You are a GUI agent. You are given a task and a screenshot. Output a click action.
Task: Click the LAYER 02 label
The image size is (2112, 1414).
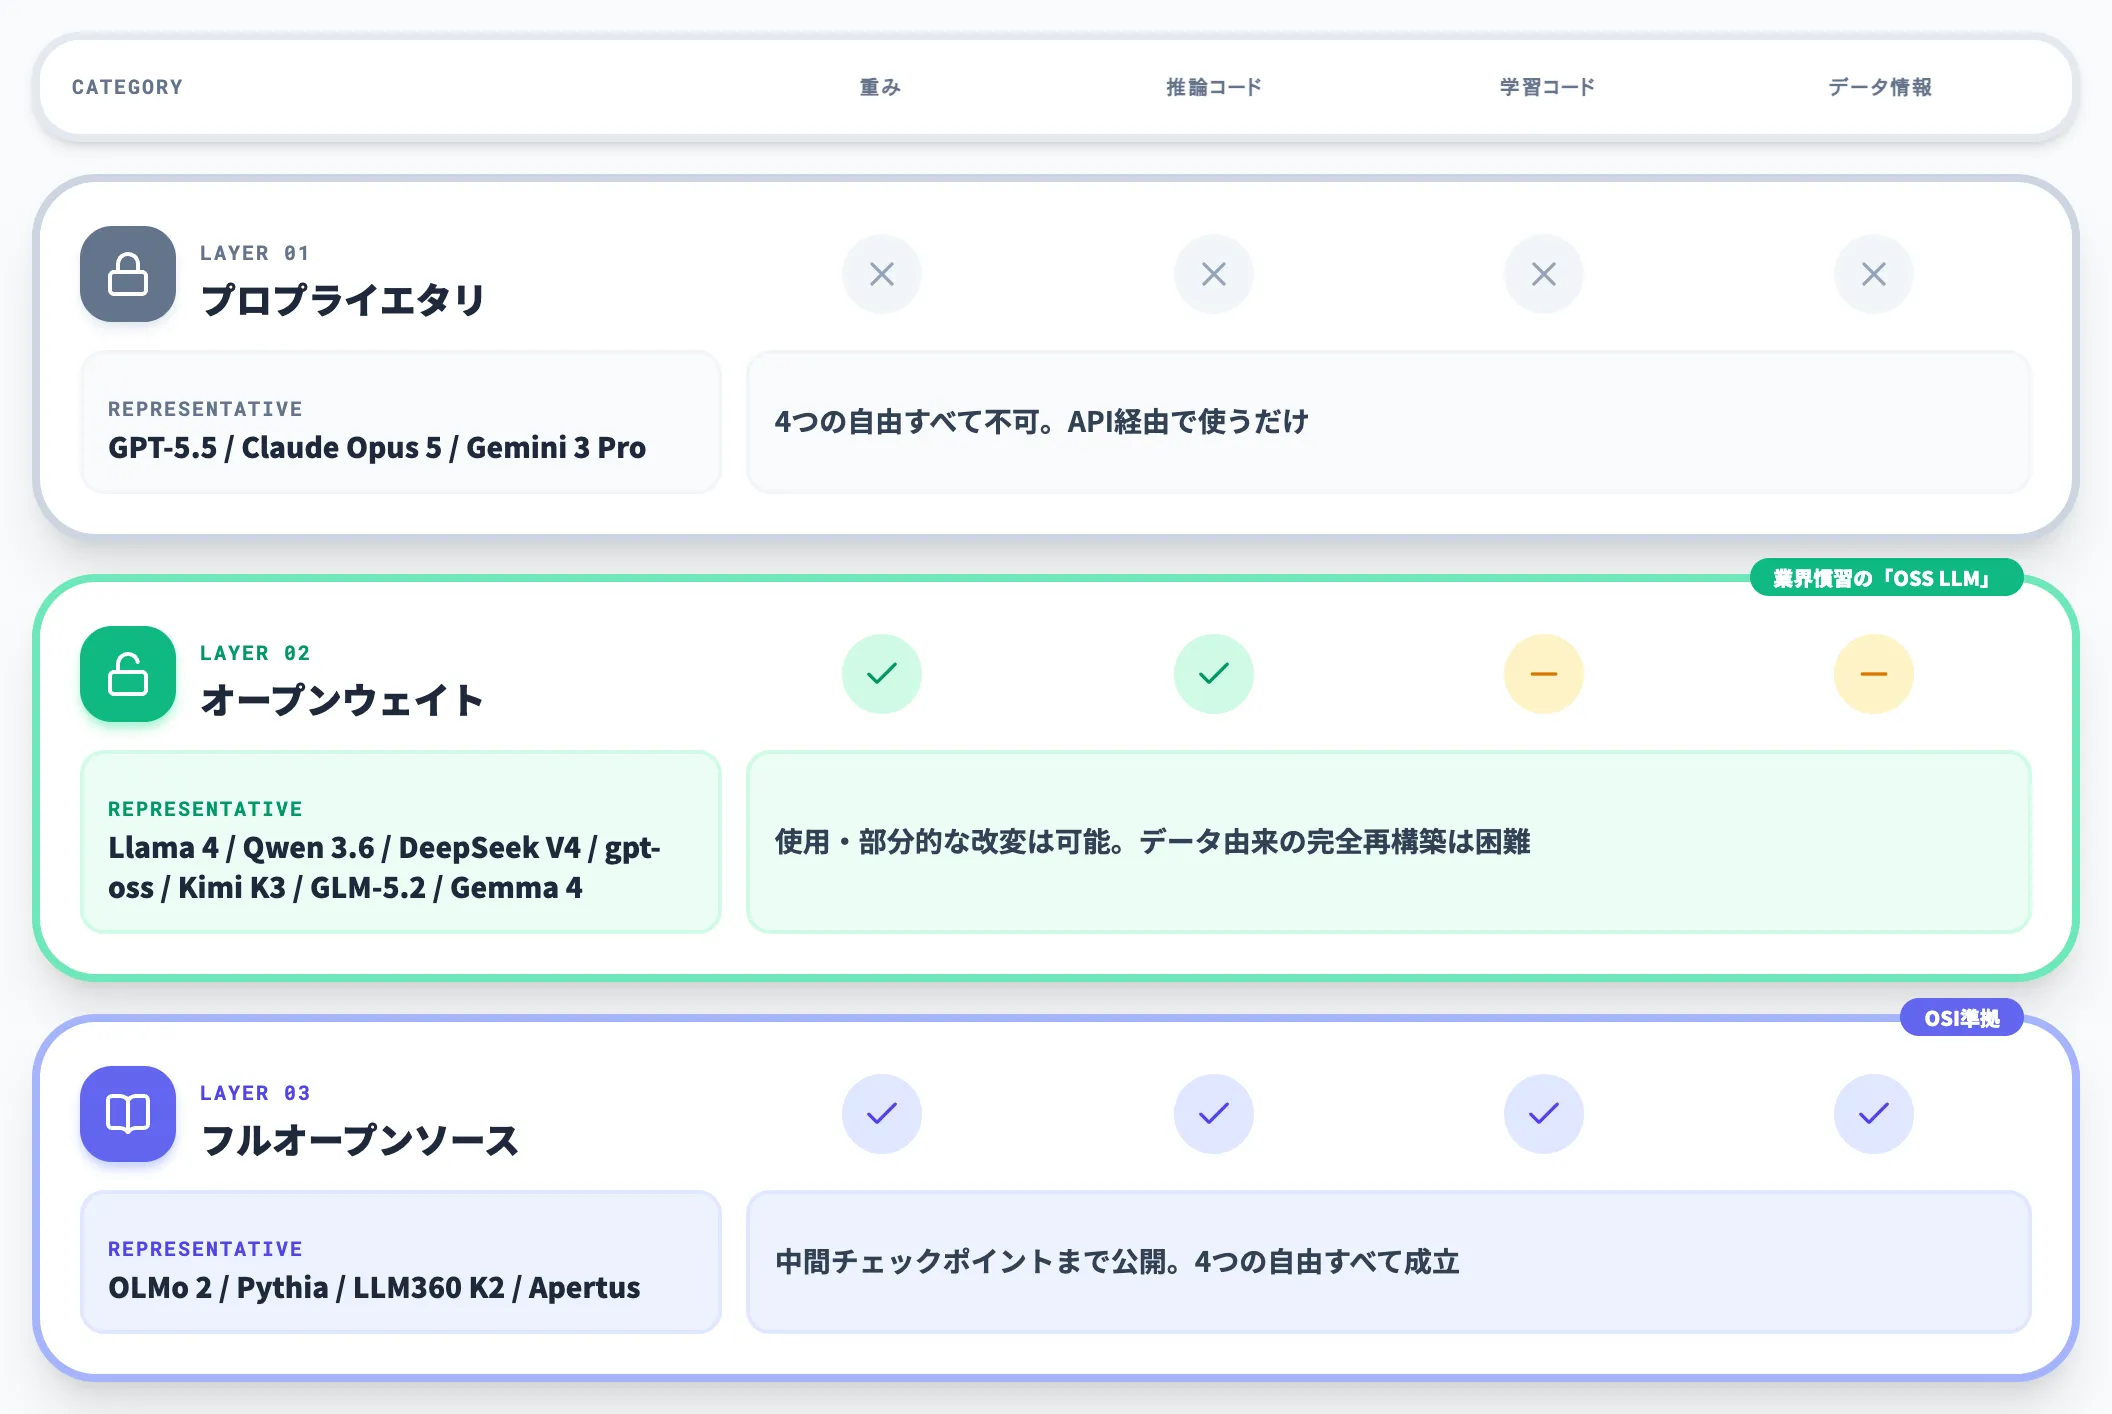(255, 653)
